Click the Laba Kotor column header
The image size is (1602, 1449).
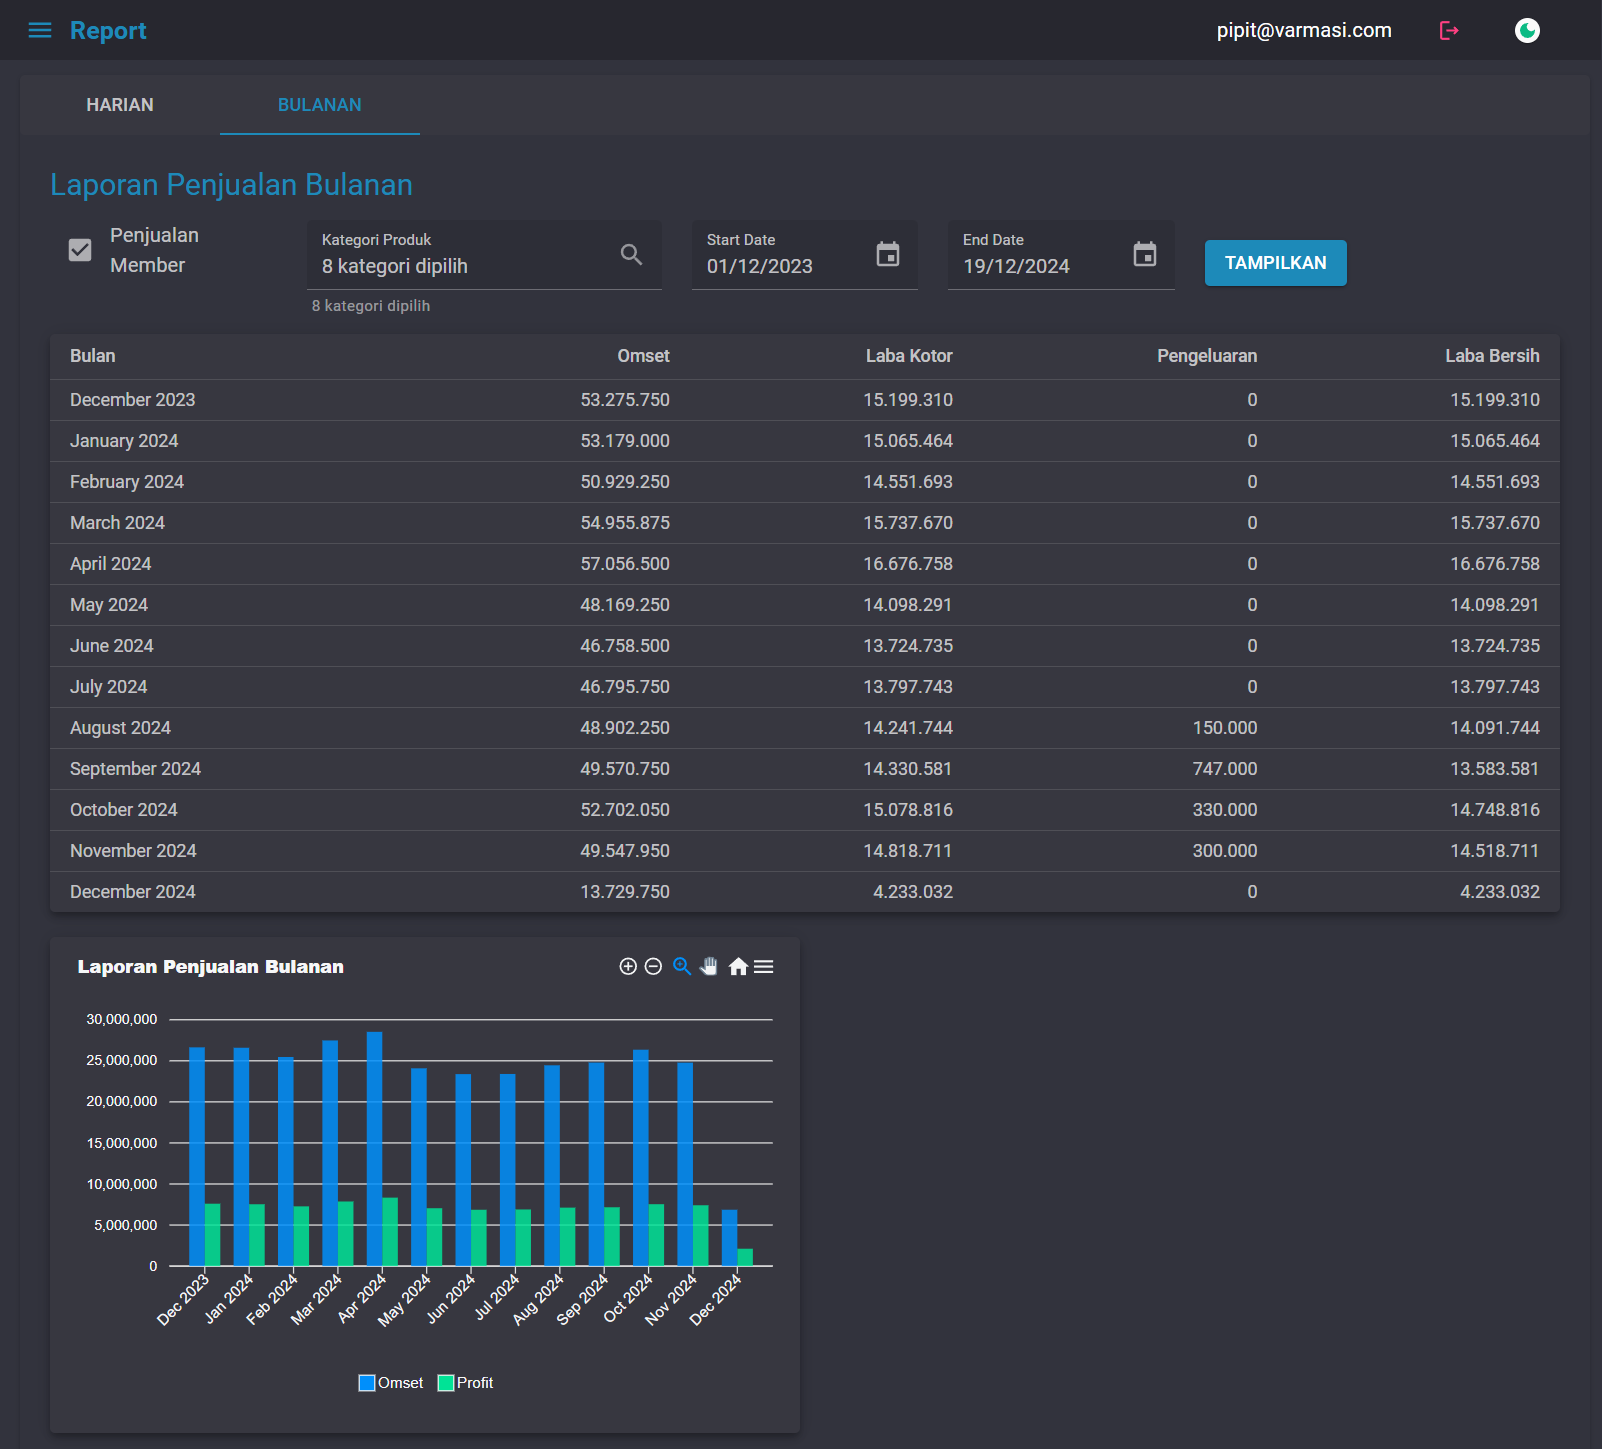(909, 356)
